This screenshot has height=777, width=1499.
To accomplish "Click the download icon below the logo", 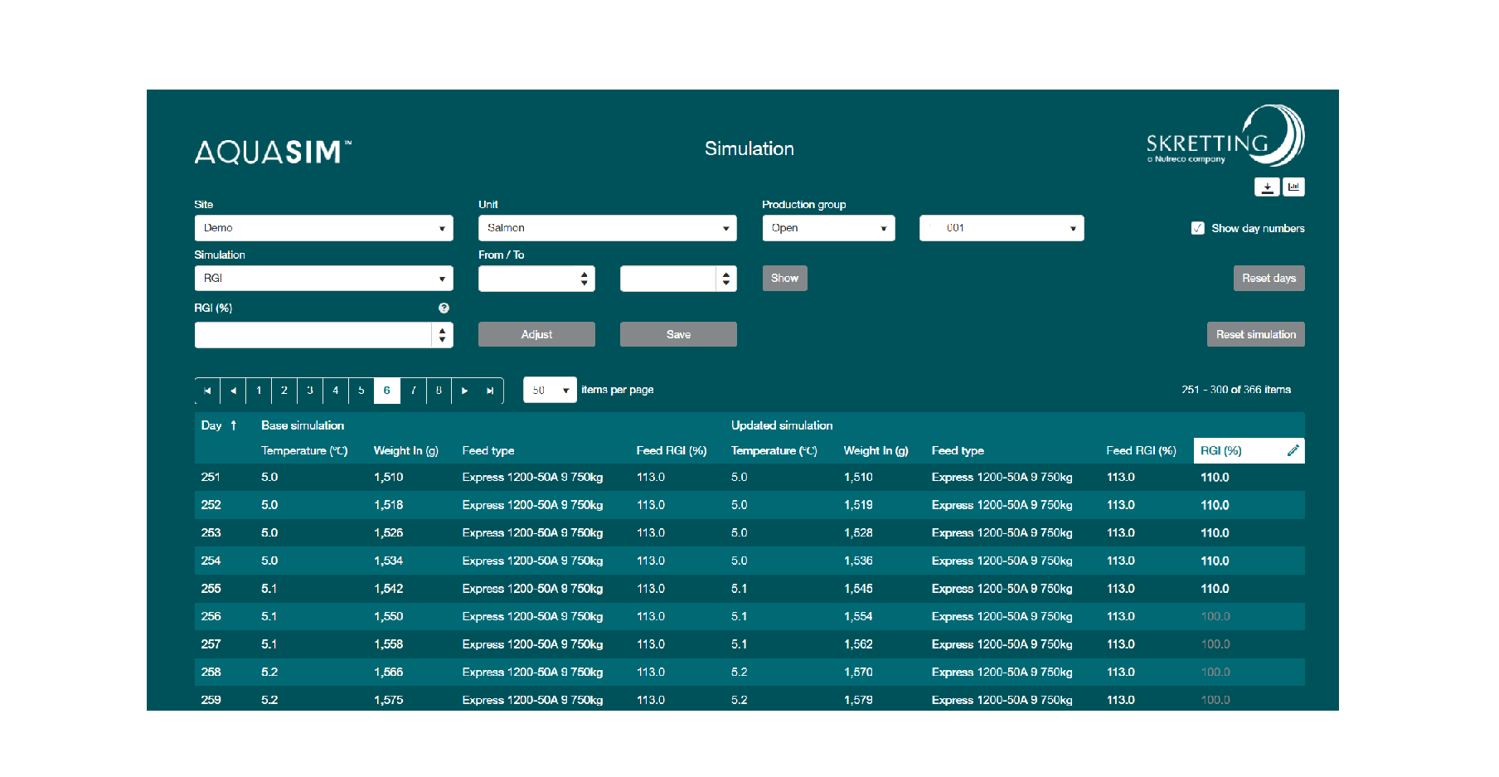I will (x=1268, y=187).
